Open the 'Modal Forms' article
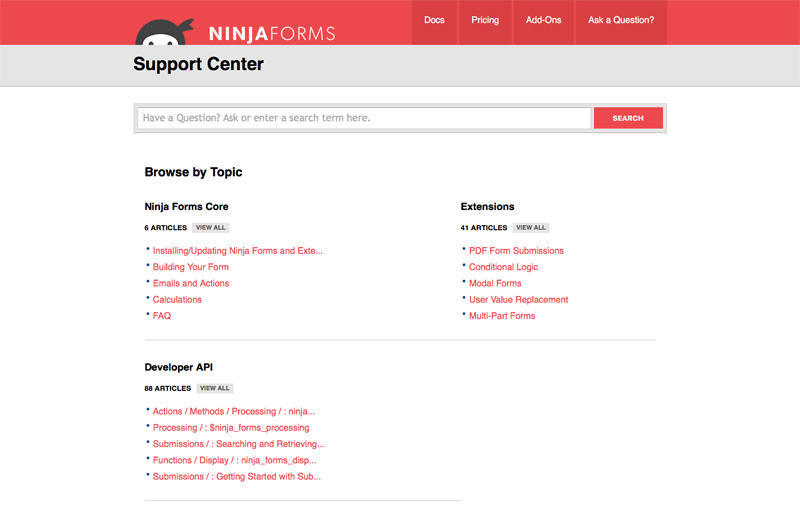Screen dimensions: 800x529 pos(495,283)
